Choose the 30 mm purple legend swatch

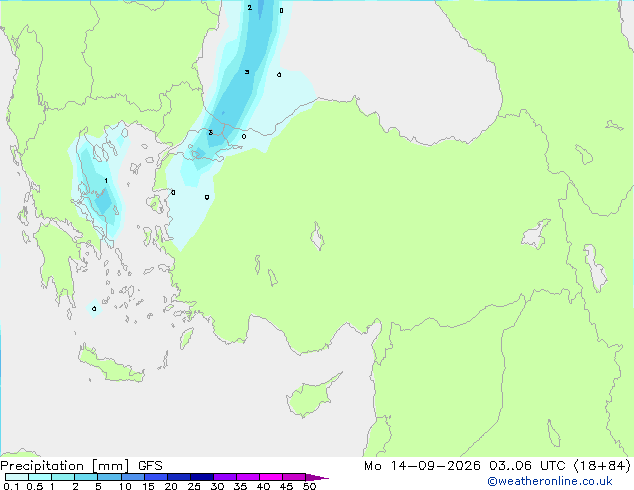pos(225,477)
